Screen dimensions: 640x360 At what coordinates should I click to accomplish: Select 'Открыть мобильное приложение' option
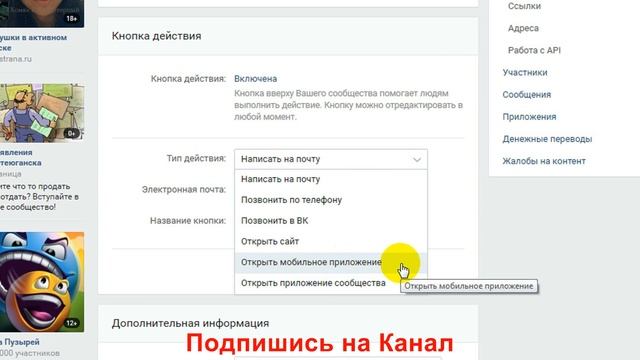[x=331, y=262]
